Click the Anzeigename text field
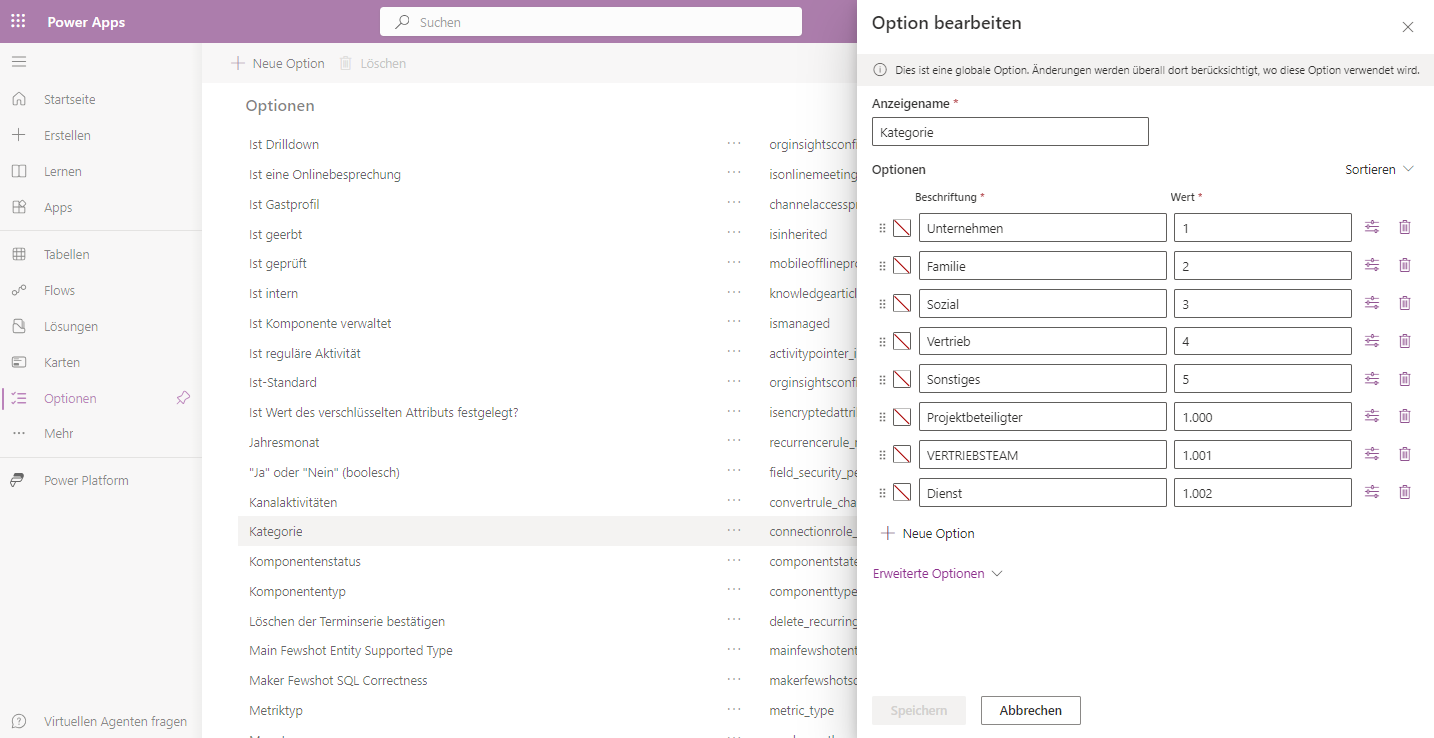 1010,132
